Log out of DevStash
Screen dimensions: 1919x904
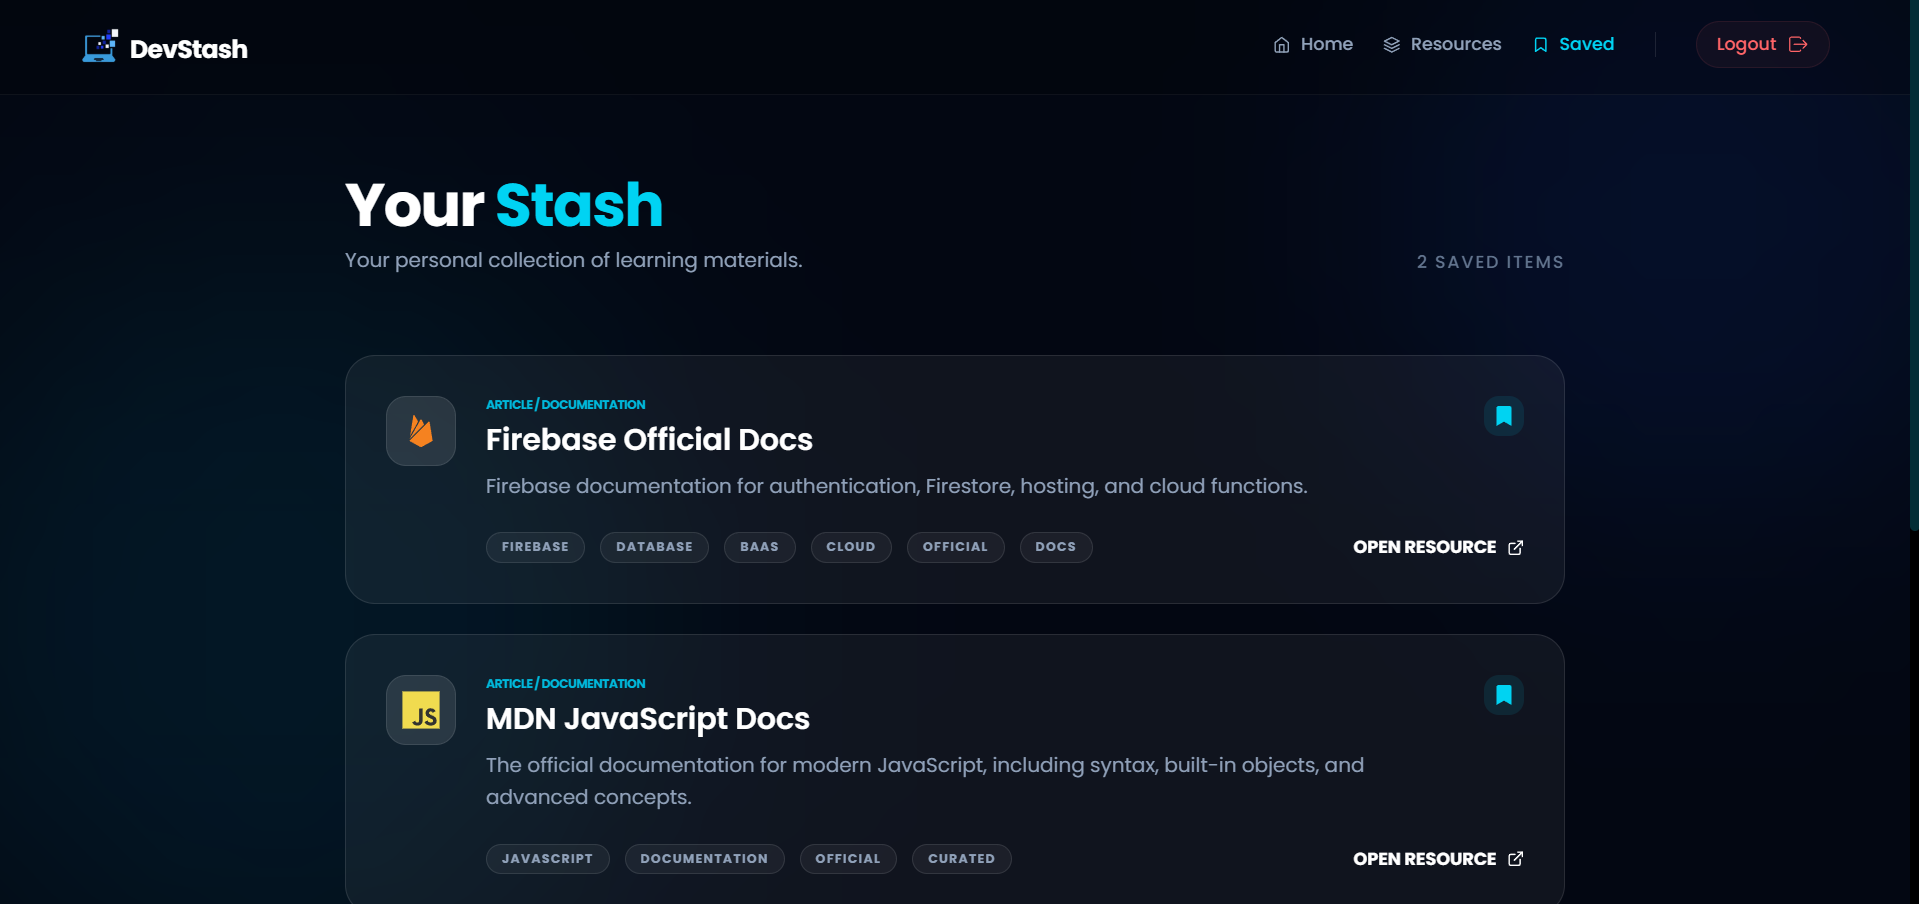[1761, 43]
